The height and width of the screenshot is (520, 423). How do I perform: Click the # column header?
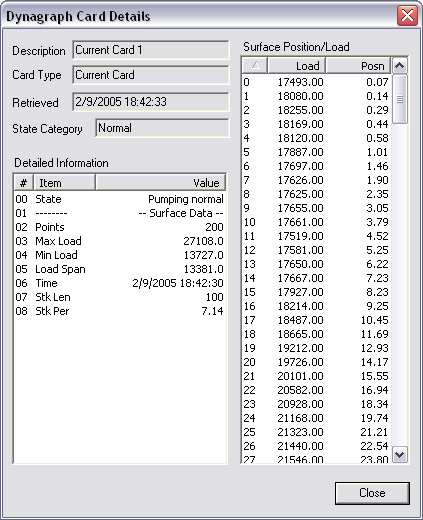23,182
